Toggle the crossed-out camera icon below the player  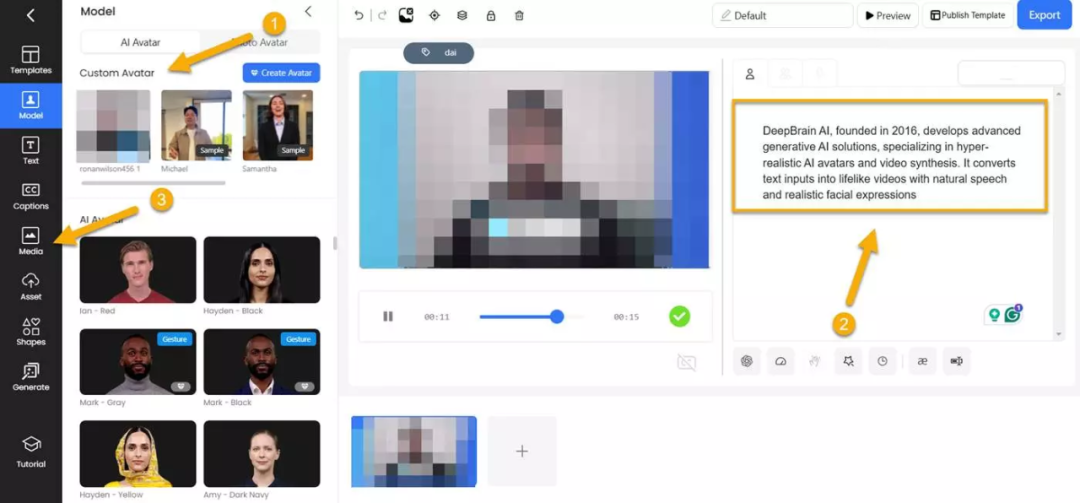[687, 362]
